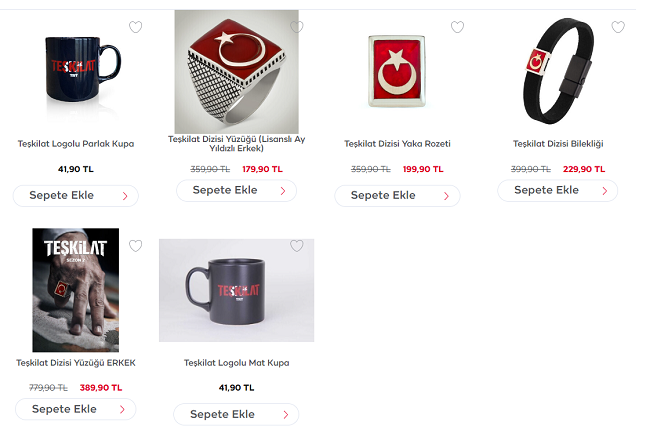Click Sepete Ekle for Yüzüğü ERKEK

pos(76,409)
